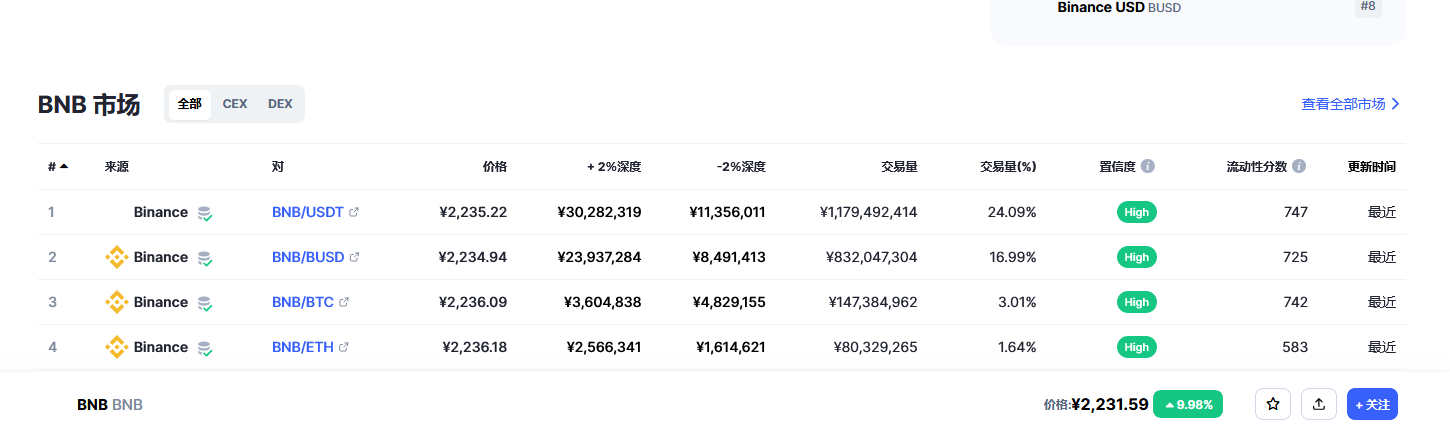Switch to the DEX tab

[280, 104]
